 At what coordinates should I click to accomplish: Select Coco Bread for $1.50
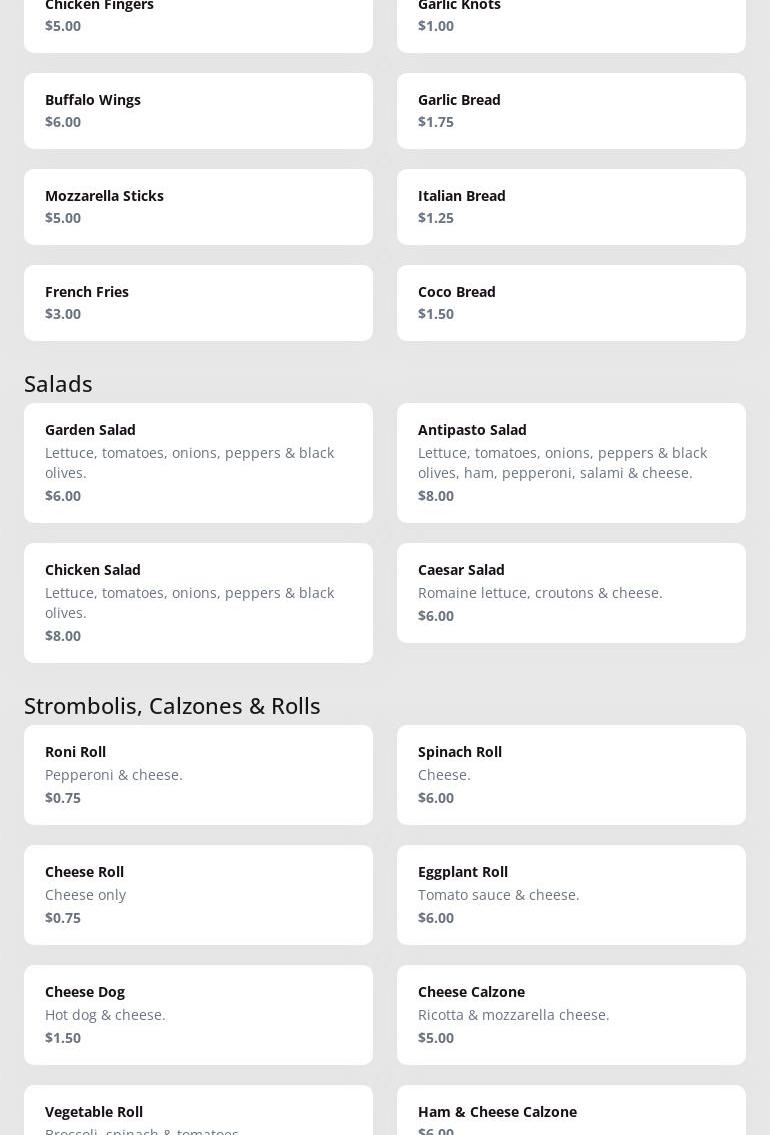click(571, 303)
